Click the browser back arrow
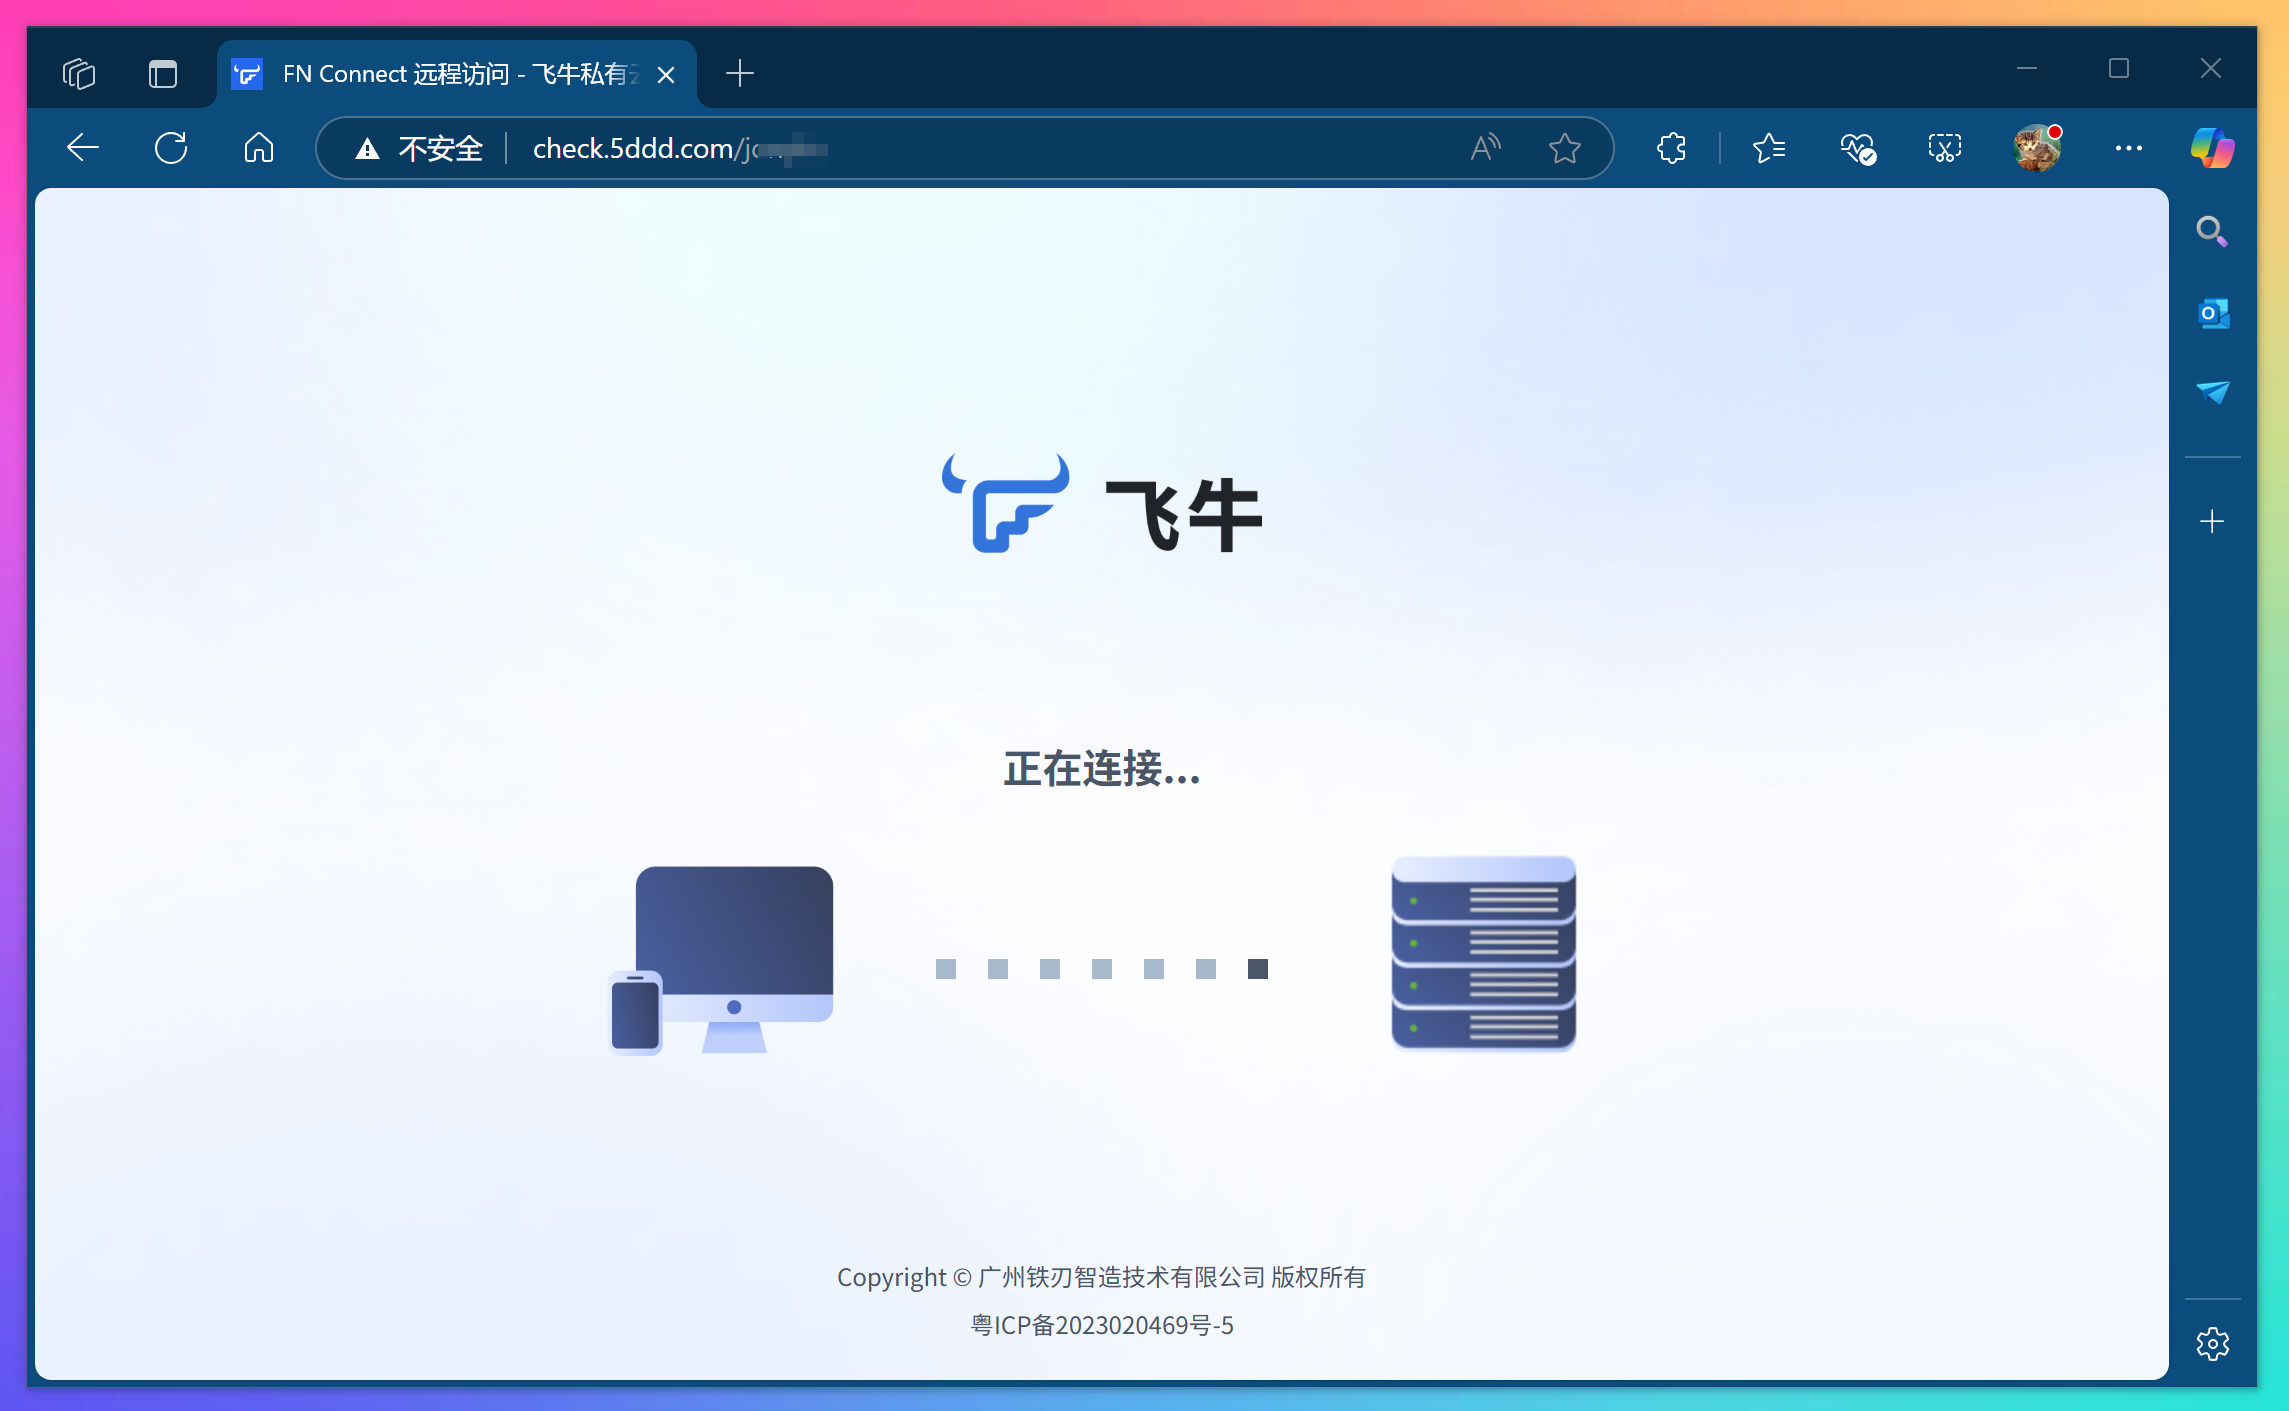Screen dimensions: 2289x1411 pos(83,148)
